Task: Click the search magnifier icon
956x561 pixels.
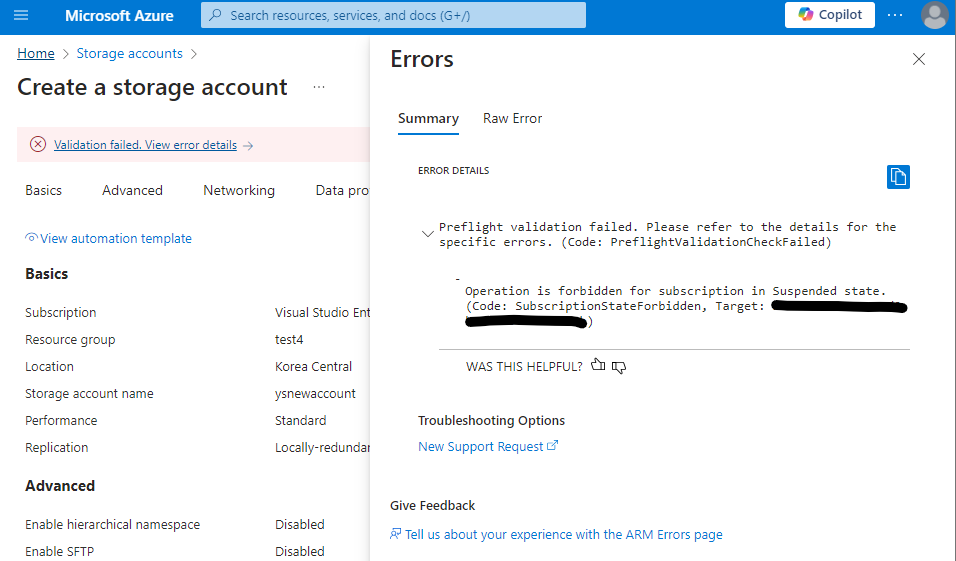Action: [215, 15]
